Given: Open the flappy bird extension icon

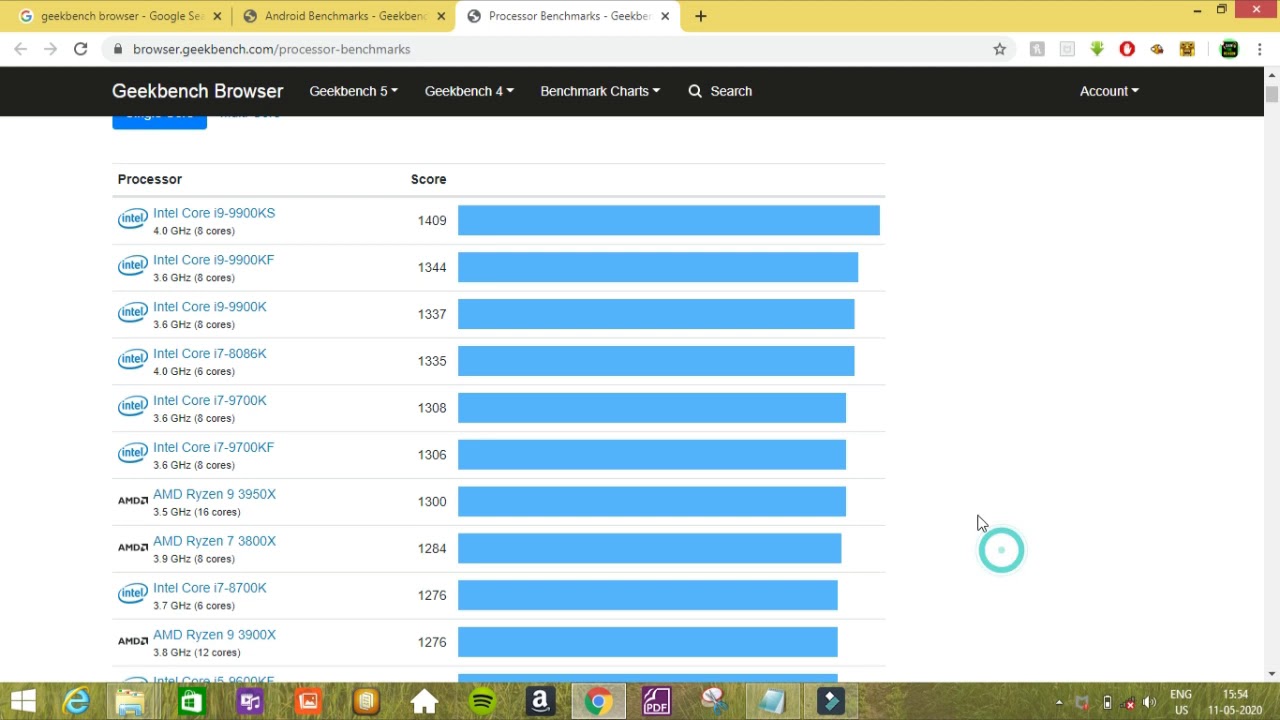Looking at the screenshot, I should 1157,49.
